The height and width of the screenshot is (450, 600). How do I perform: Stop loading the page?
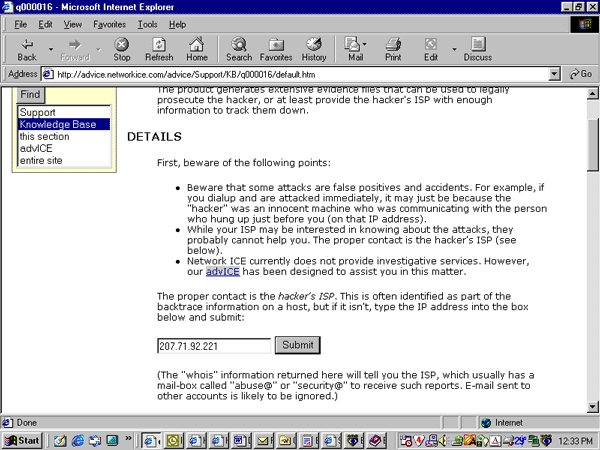tap(122, 49)
